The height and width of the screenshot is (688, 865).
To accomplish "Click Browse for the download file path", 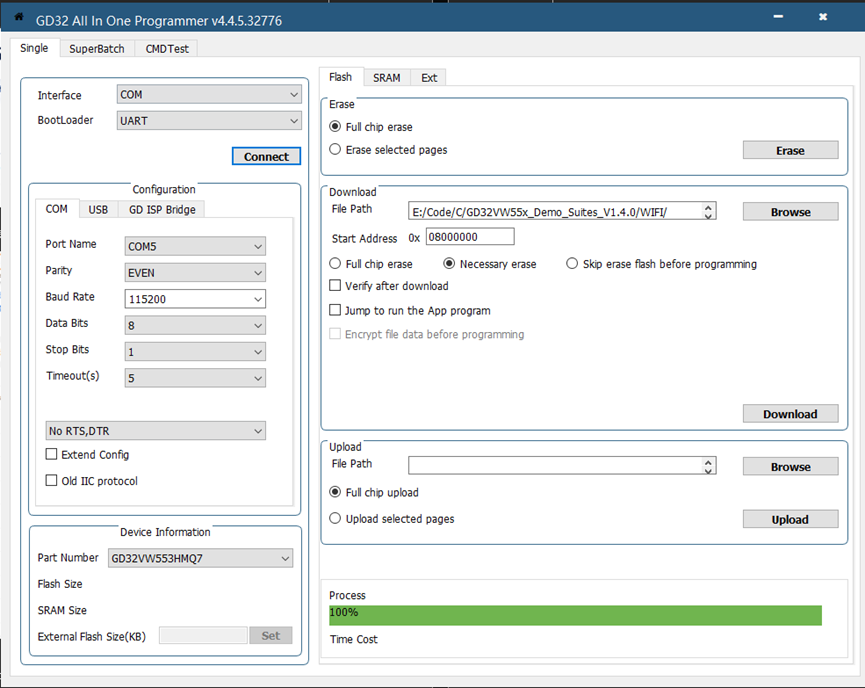I will [x=790, y=212].
